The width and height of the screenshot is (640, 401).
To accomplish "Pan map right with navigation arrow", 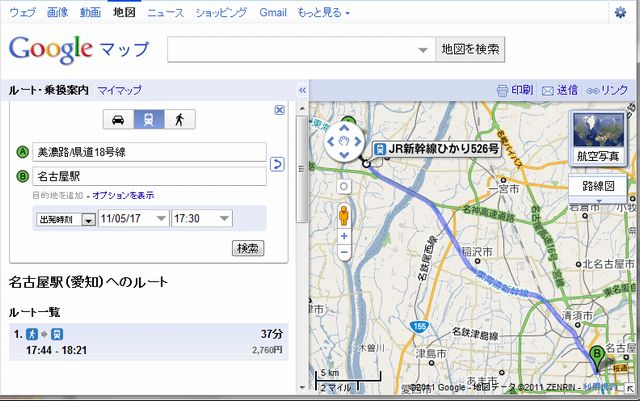I will tap(358, 142).
